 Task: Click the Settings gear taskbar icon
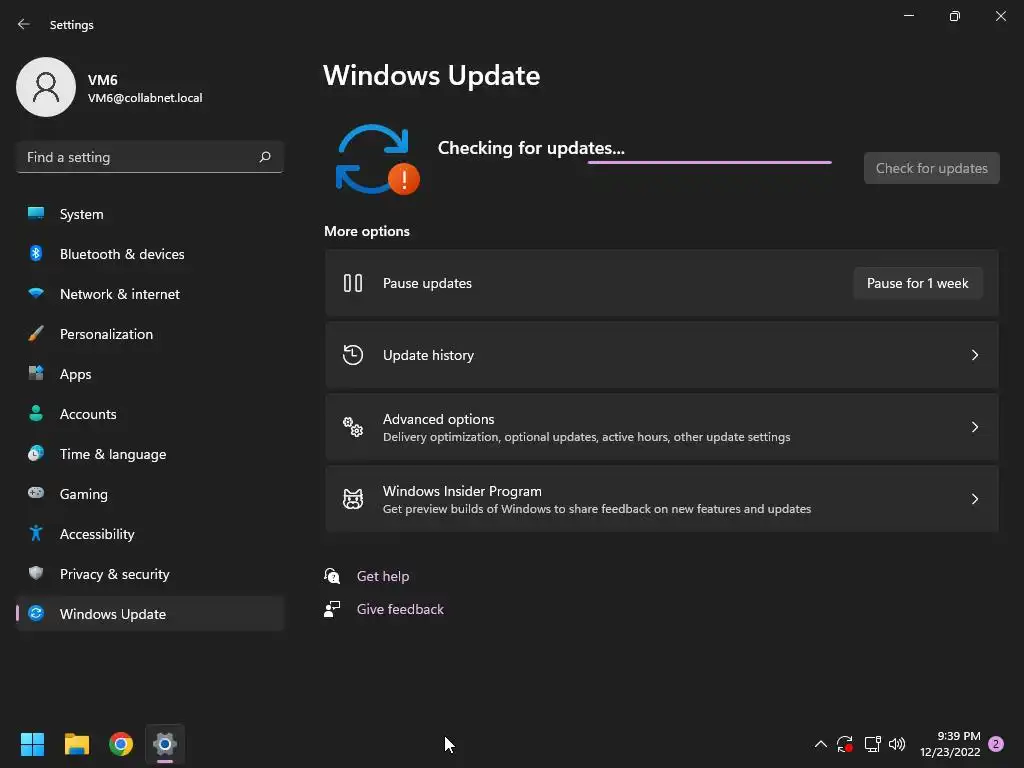(x=165, y=744)
